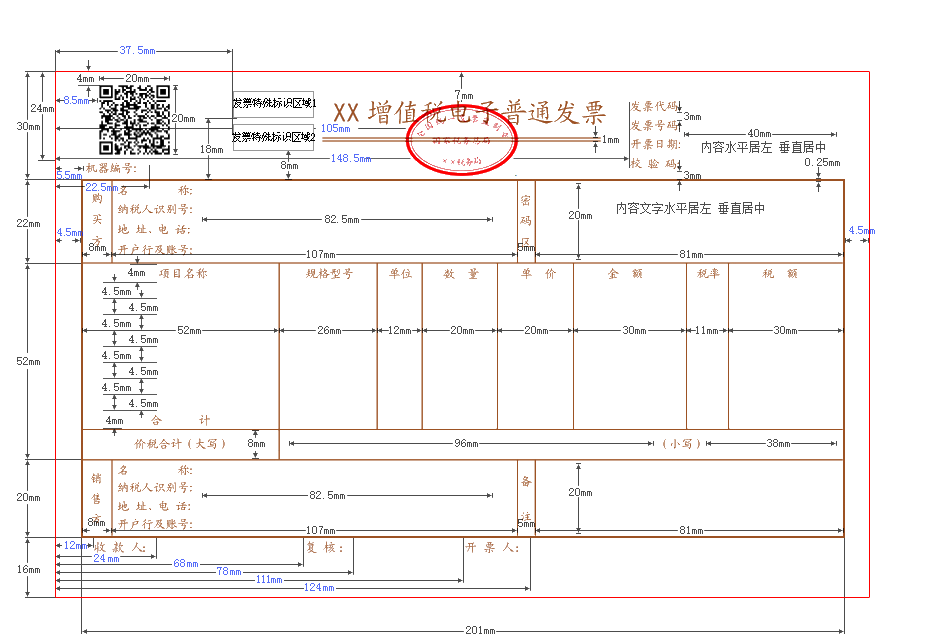Click the text 内容水平居左 垂直居中 under 40mm
Image resolution: width=926 pixels, height=638 pixels.
coord(763,147)
